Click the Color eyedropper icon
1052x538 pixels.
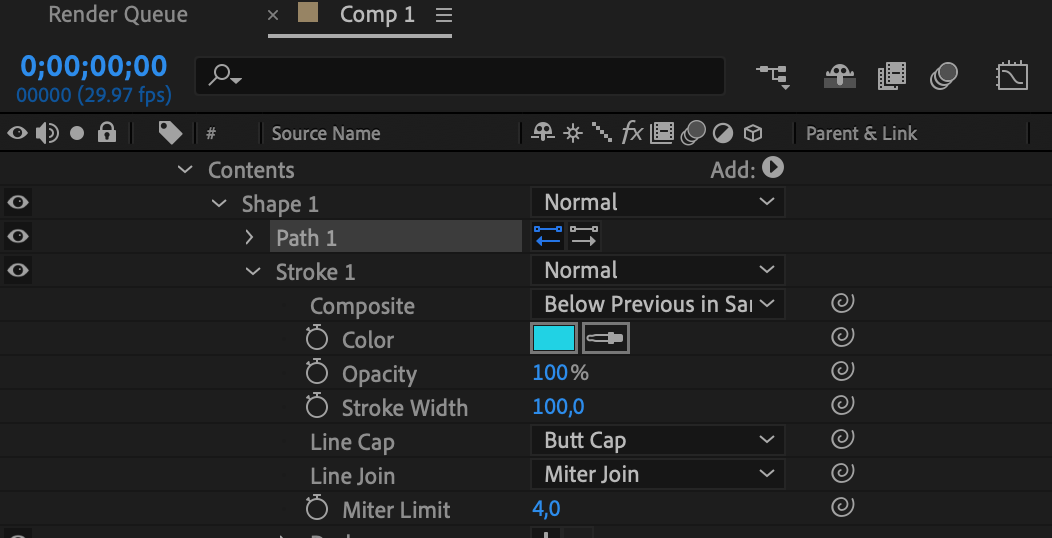pyautogui.click(x=606, y=339)
